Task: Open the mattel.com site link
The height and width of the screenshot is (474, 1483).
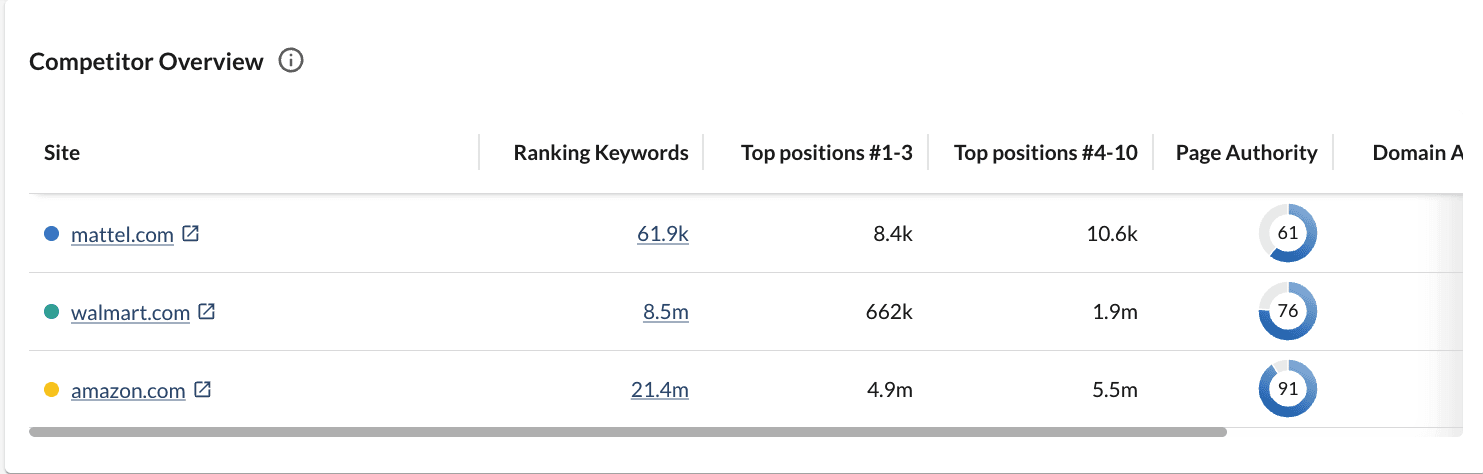Action: click(x=122, y=235)
